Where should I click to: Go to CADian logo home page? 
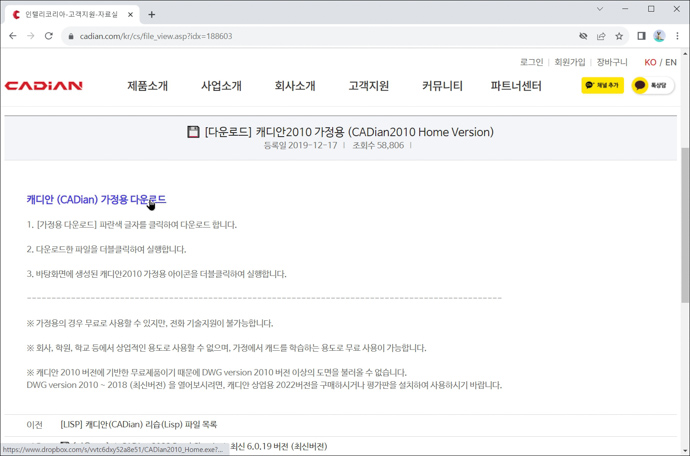44,85
